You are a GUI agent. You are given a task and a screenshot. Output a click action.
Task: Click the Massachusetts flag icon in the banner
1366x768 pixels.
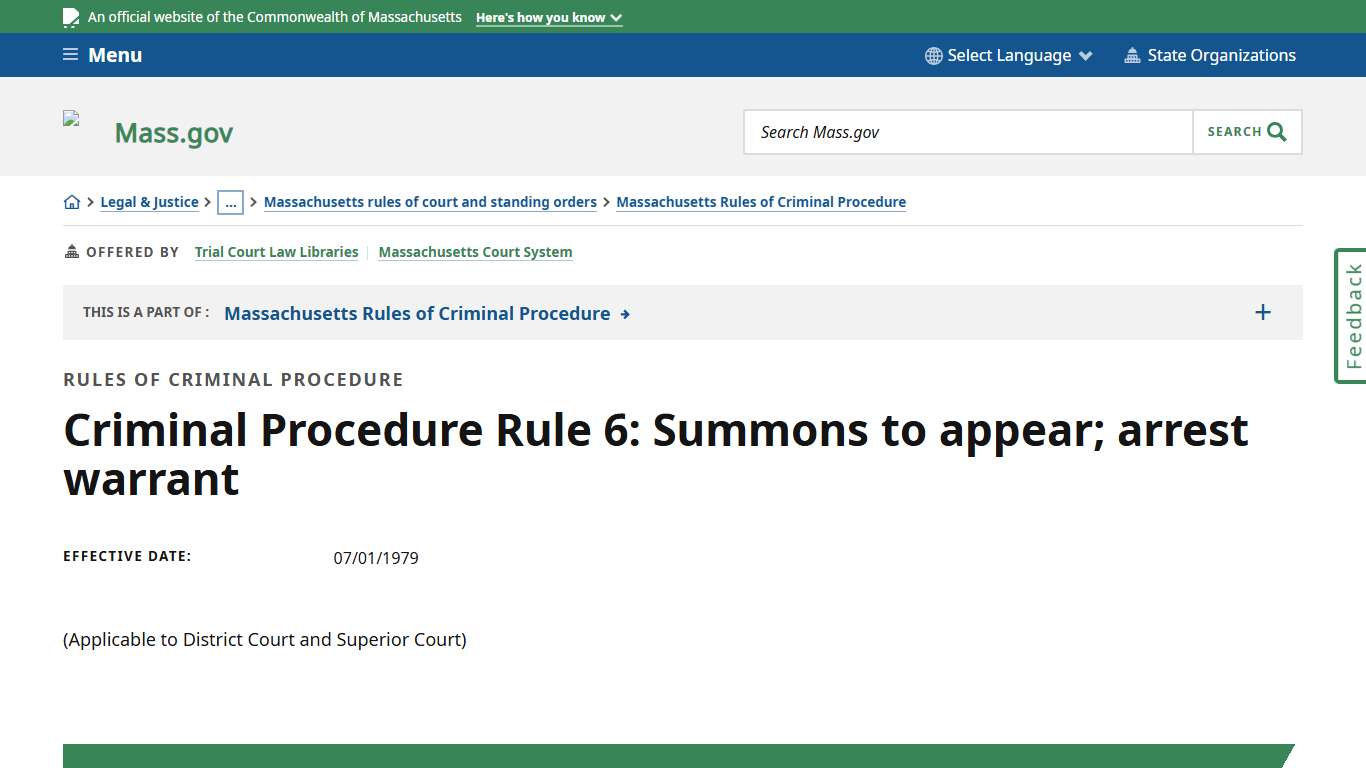point(70,16)
